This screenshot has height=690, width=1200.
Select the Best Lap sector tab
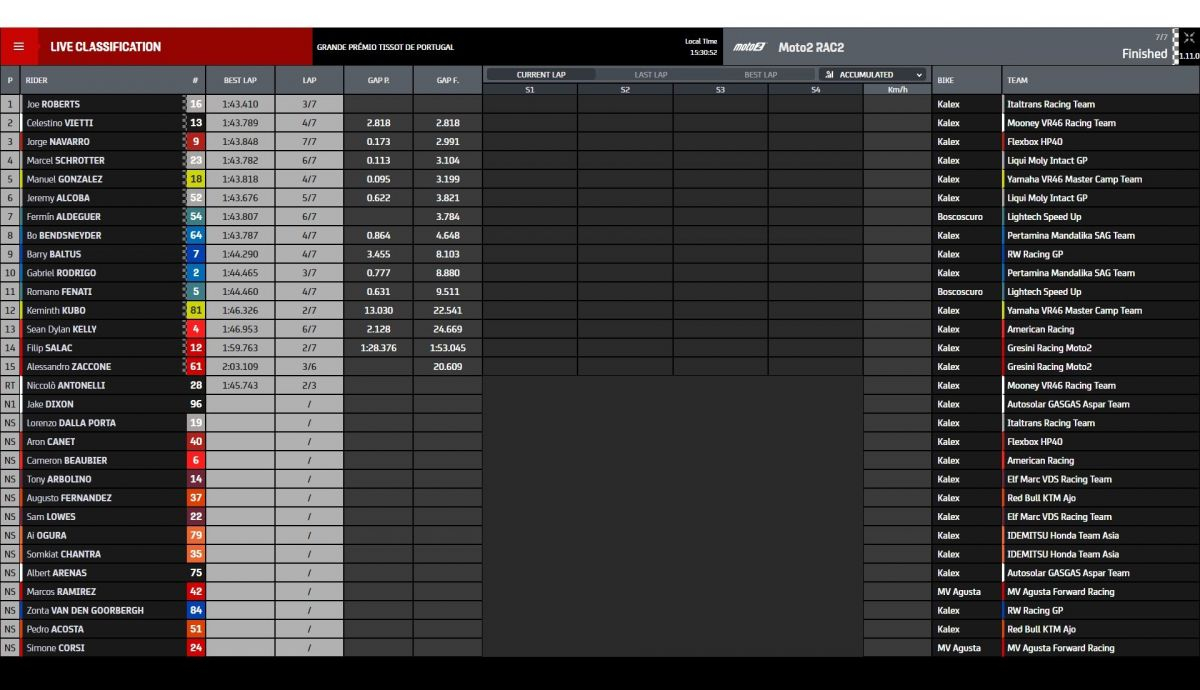click(760, 74)
